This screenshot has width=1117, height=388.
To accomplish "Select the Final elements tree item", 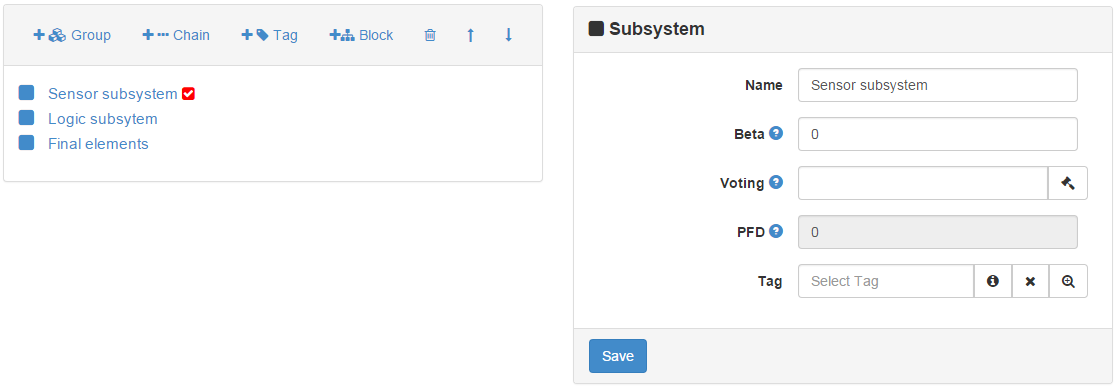I will pos(98,144).
